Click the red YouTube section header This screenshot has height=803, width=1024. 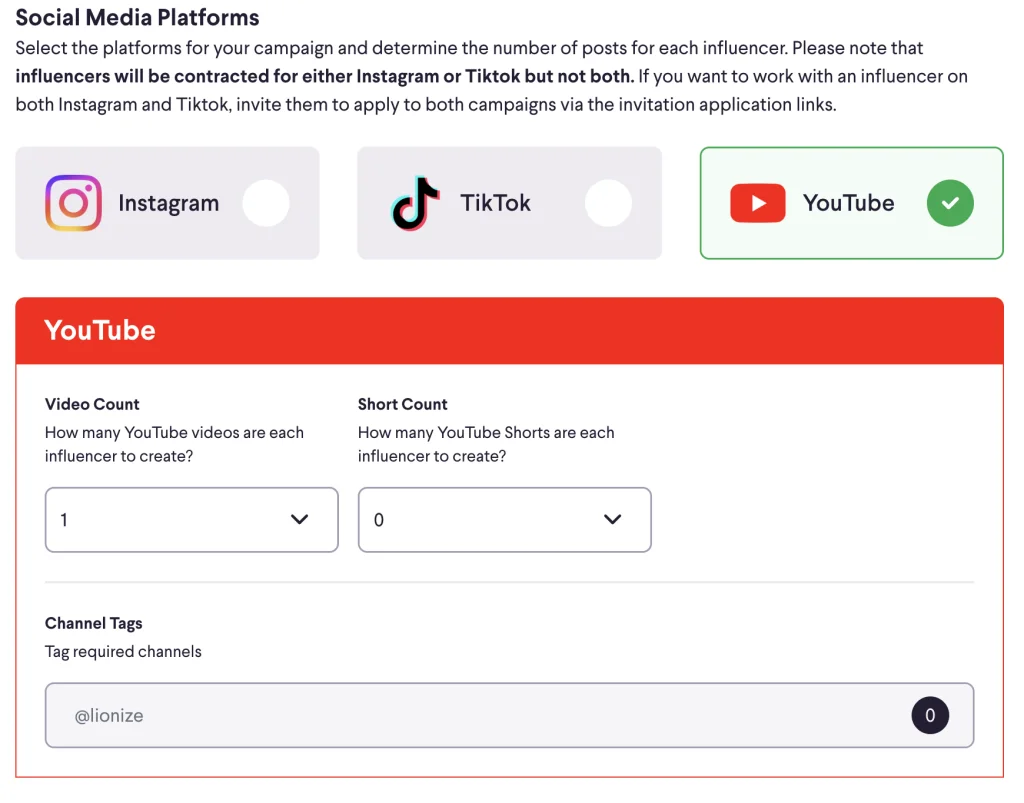[x=509, y=331]
